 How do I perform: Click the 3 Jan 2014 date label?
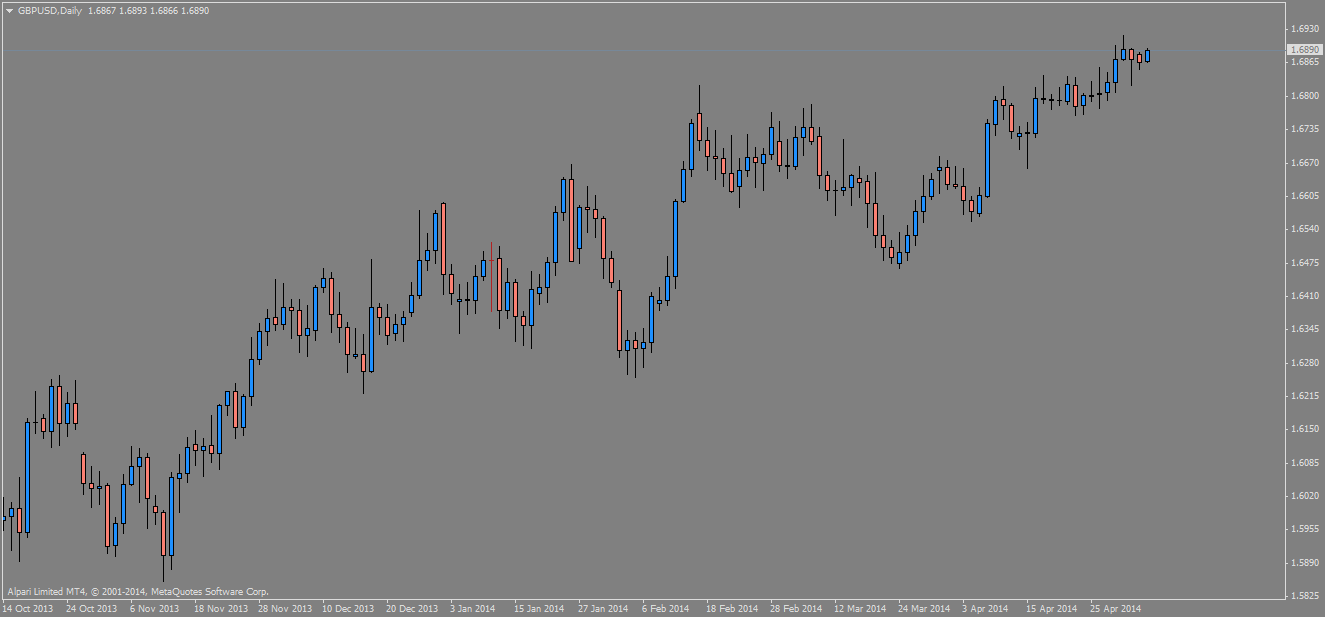click(473, 608)
